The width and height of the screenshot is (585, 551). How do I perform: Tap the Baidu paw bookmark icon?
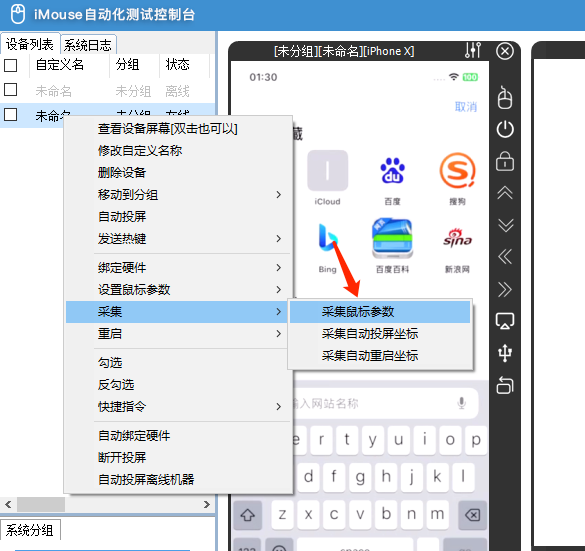coord(392,170)
